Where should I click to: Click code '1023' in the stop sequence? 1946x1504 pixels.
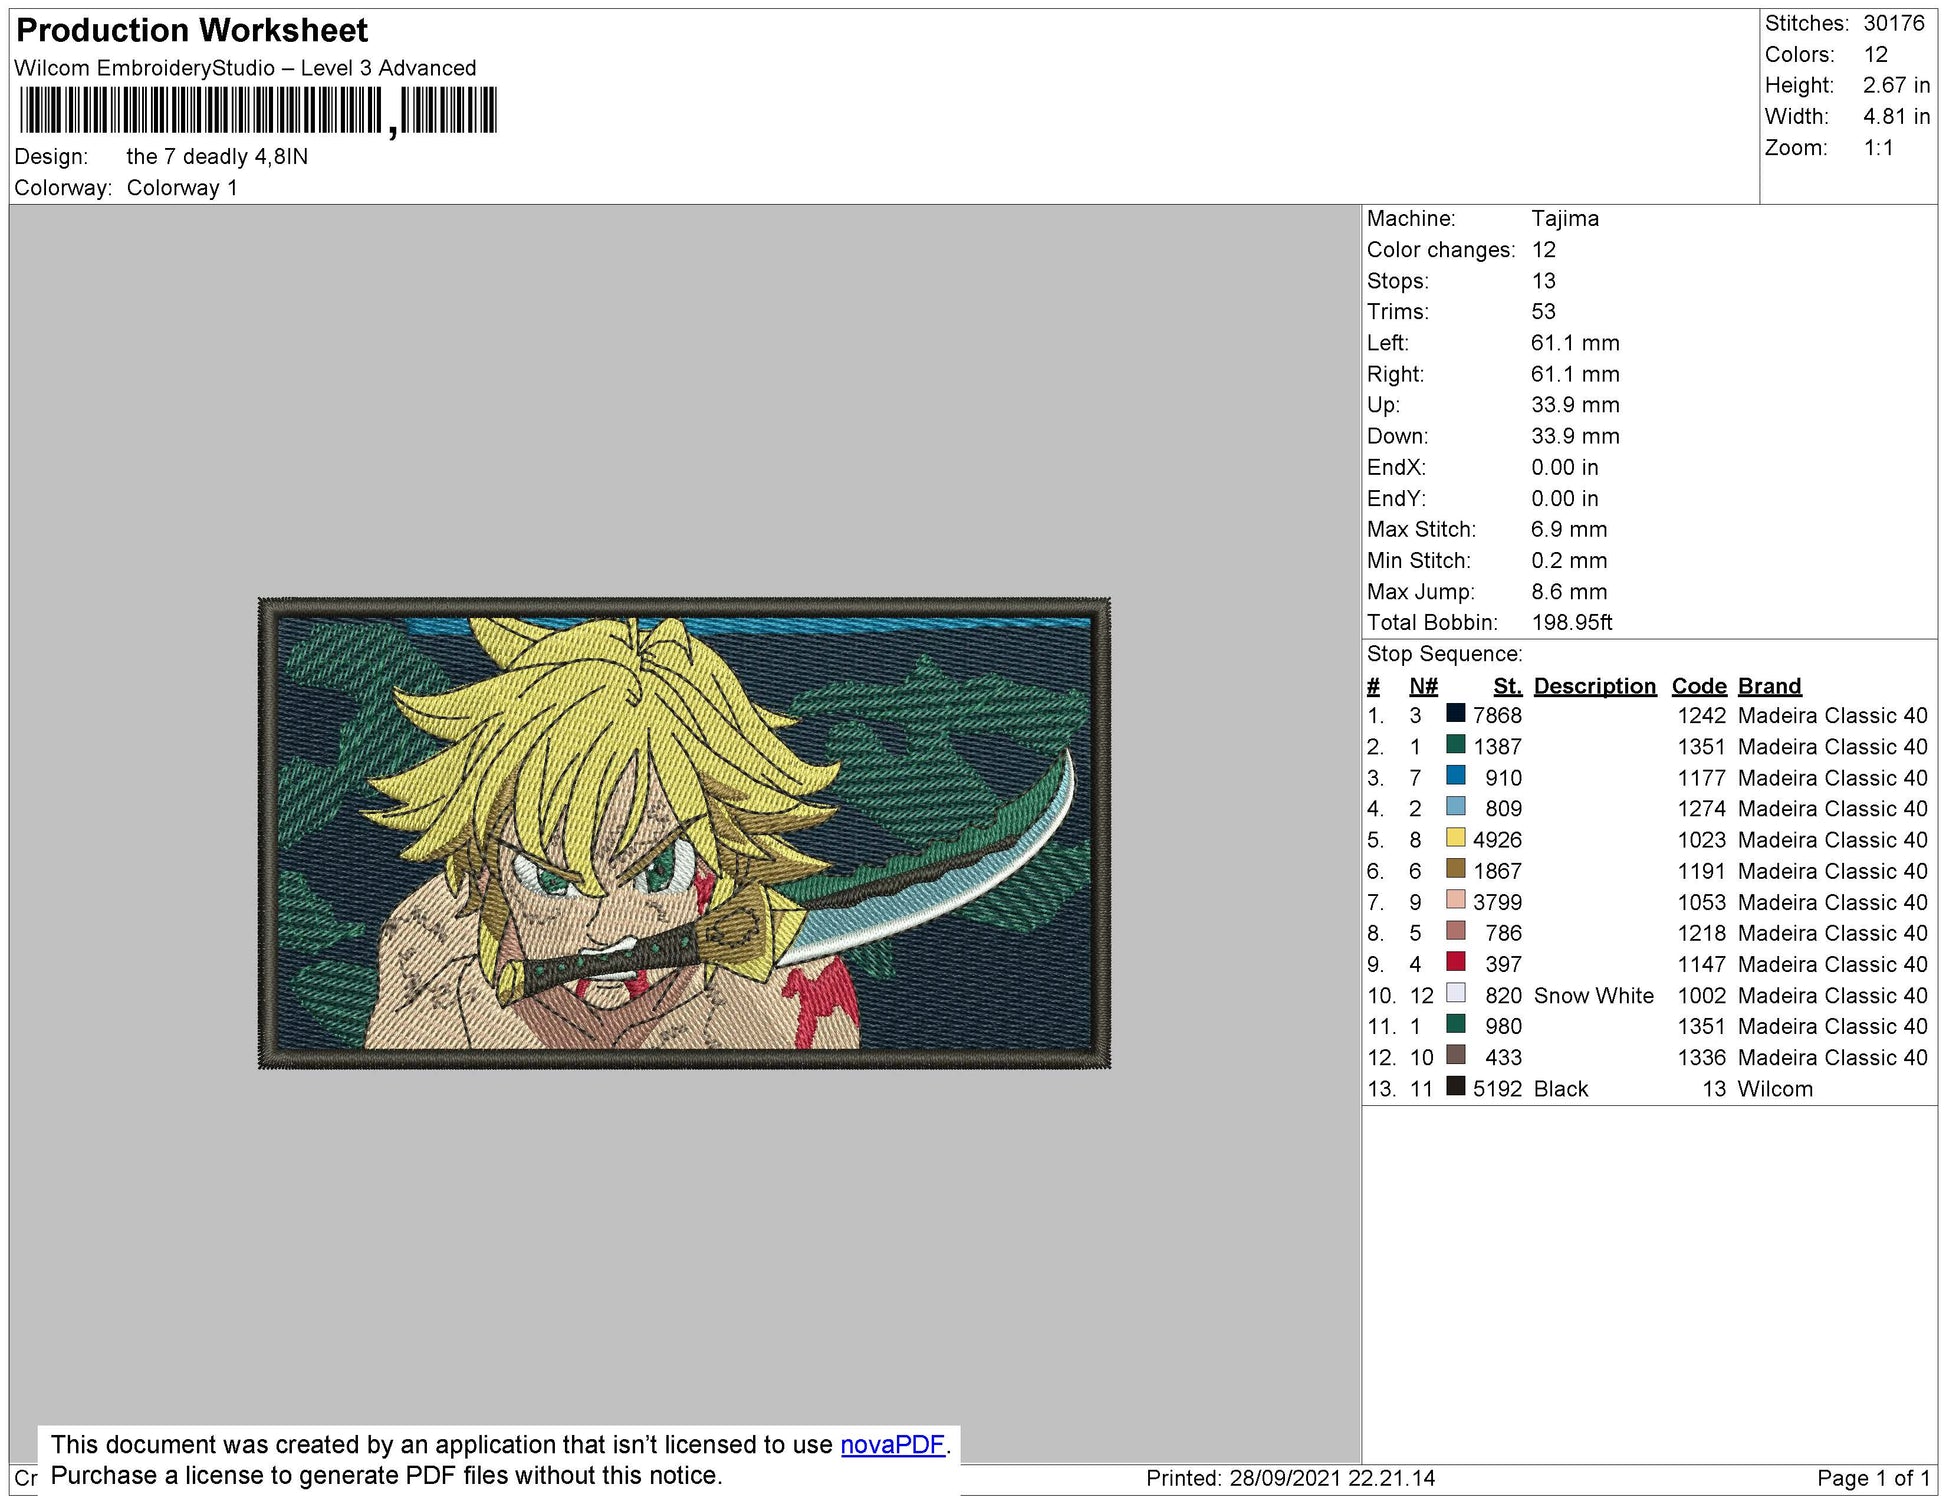coord(1702,840)
